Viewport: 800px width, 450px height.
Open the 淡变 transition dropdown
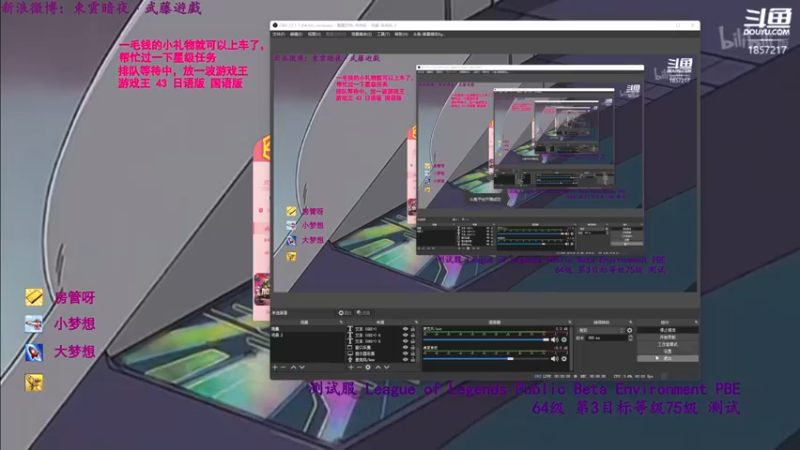pyautogui.click(x=601, y=331)
